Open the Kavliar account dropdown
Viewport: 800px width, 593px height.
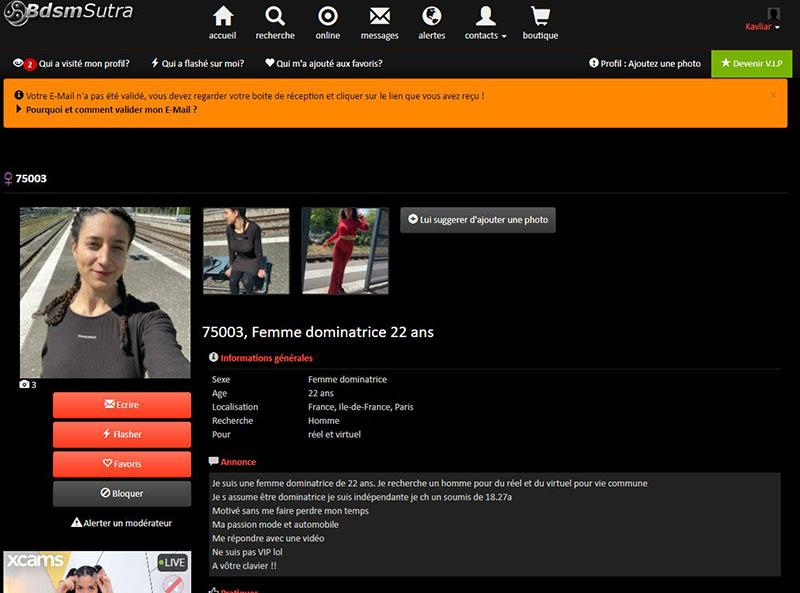click(762, 27)
